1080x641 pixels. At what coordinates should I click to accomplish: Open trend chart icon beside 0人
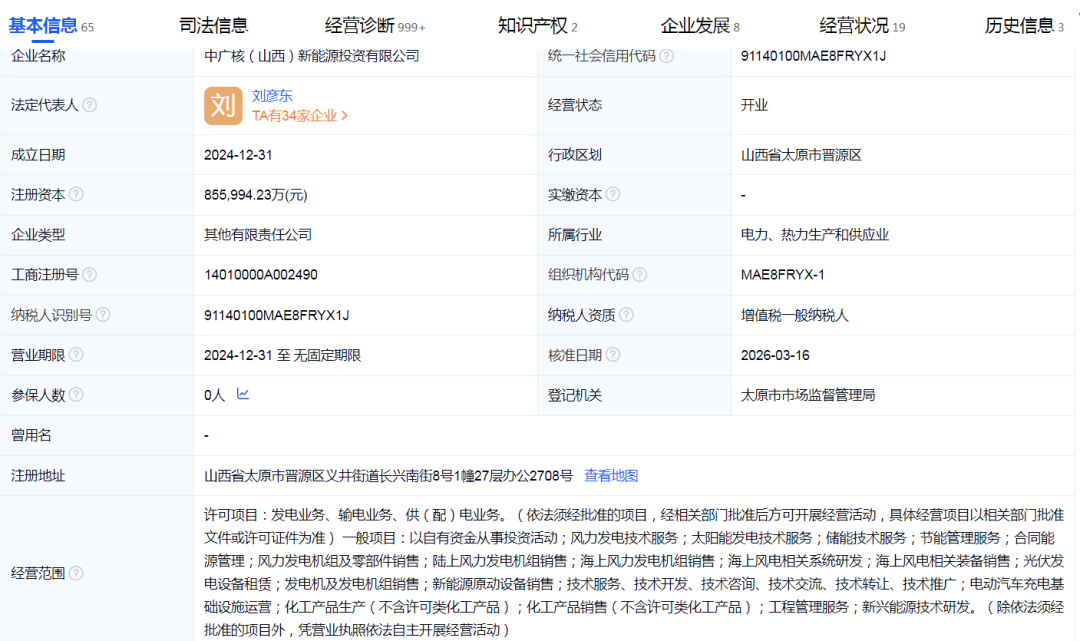point(242,395)
